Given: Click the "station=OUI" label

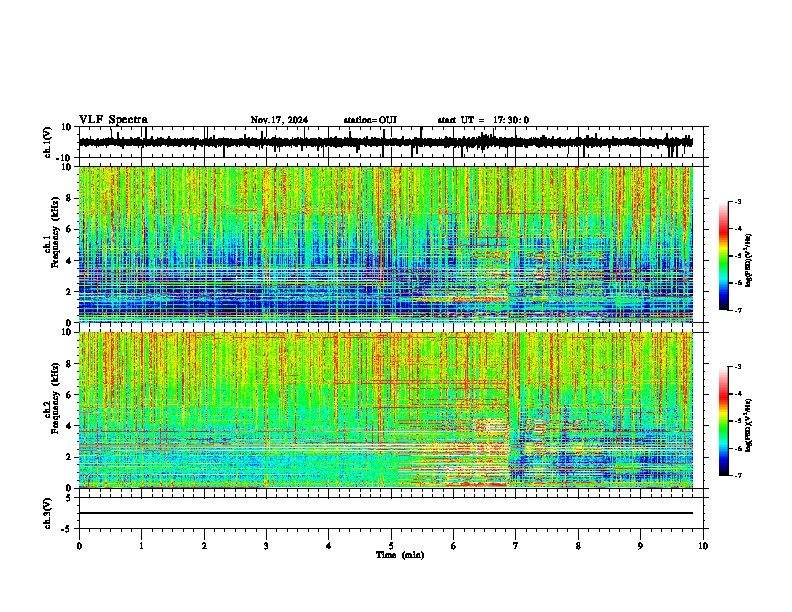Looking at the screenshot, I should pos(370,120).
